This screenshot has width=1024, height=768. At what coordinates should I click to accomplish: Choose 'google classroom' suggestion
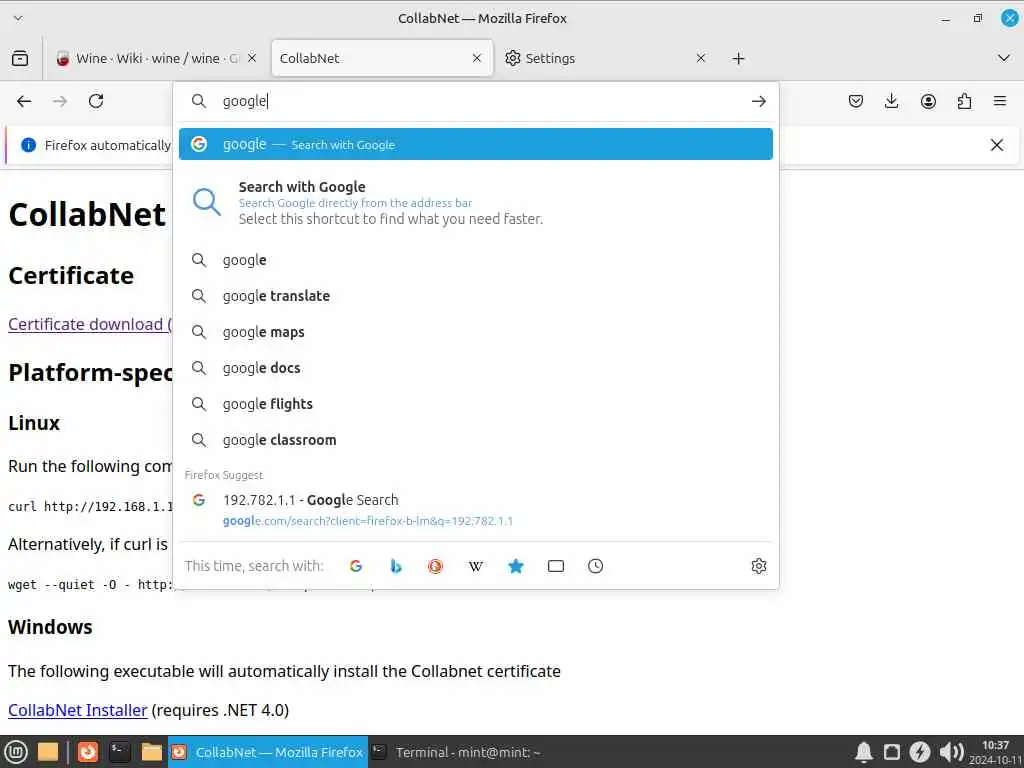pyautogui.click(x=475, y=440)
